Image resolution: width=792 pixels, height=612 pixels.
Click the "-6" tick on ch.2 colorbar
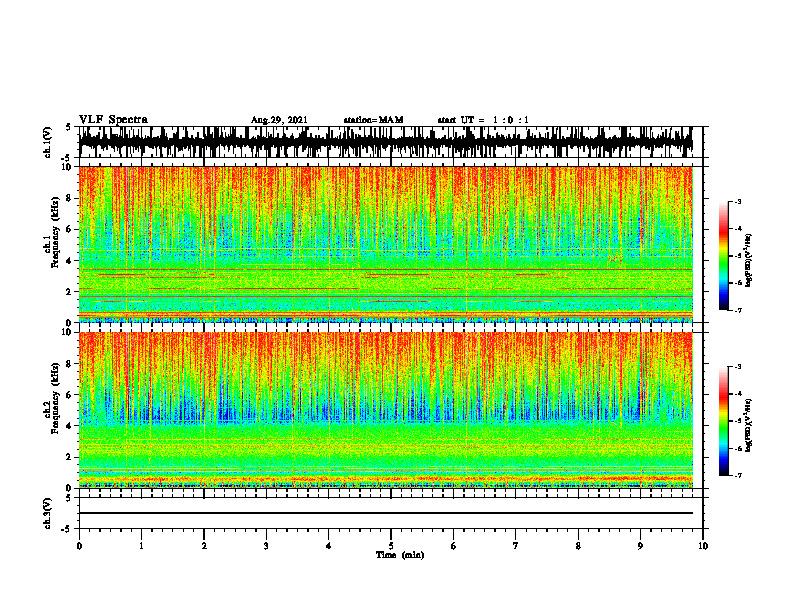(738, 448)
